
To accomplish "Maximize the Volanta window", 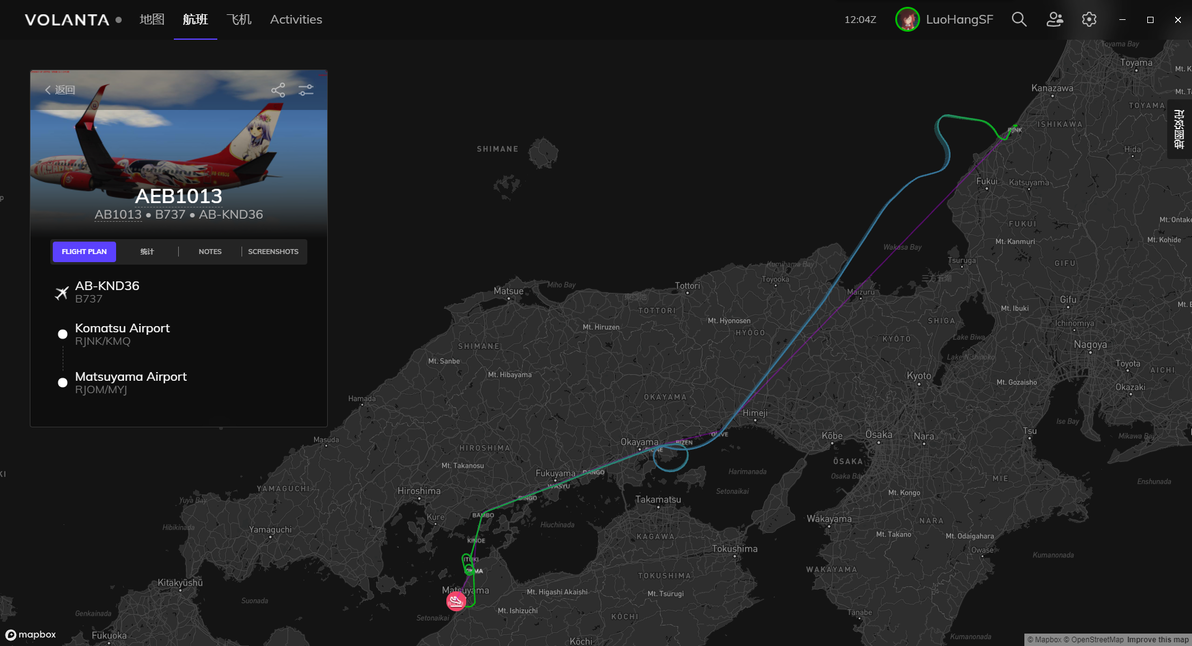I will [x=1150, y=20].
